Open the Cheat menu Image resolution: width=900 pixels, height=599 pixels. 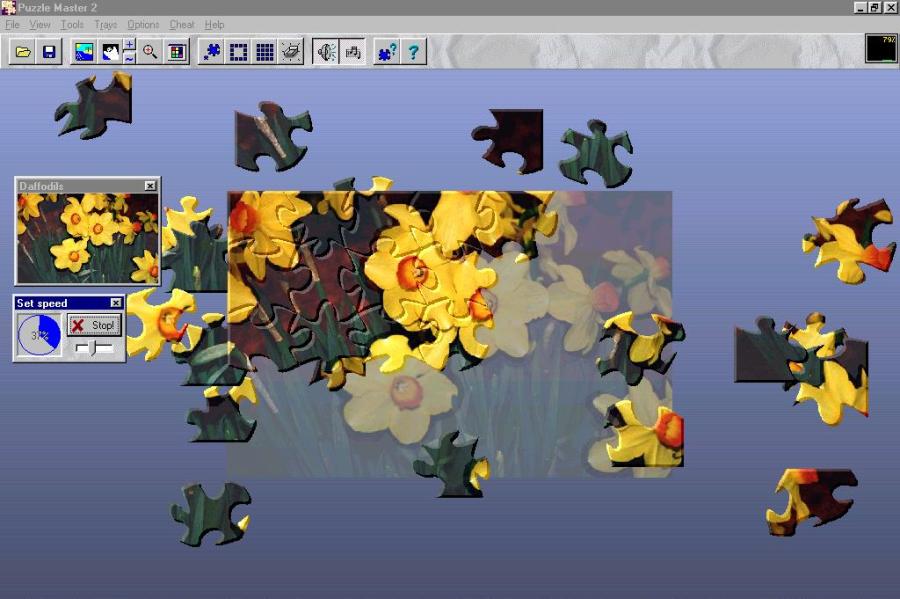(x=182, y=24)
